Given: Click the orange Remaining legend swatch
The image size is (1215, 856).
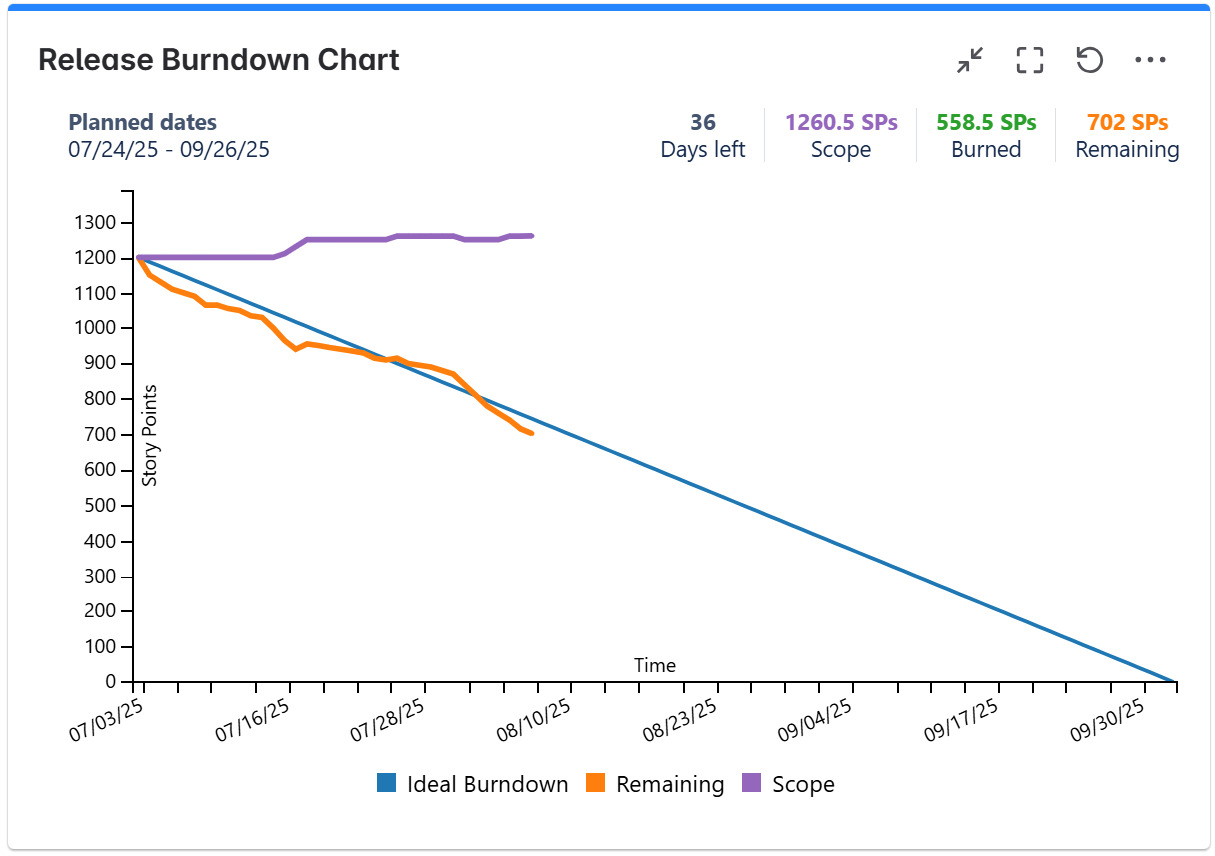Looking at the screenshot, I should point(596,784).
